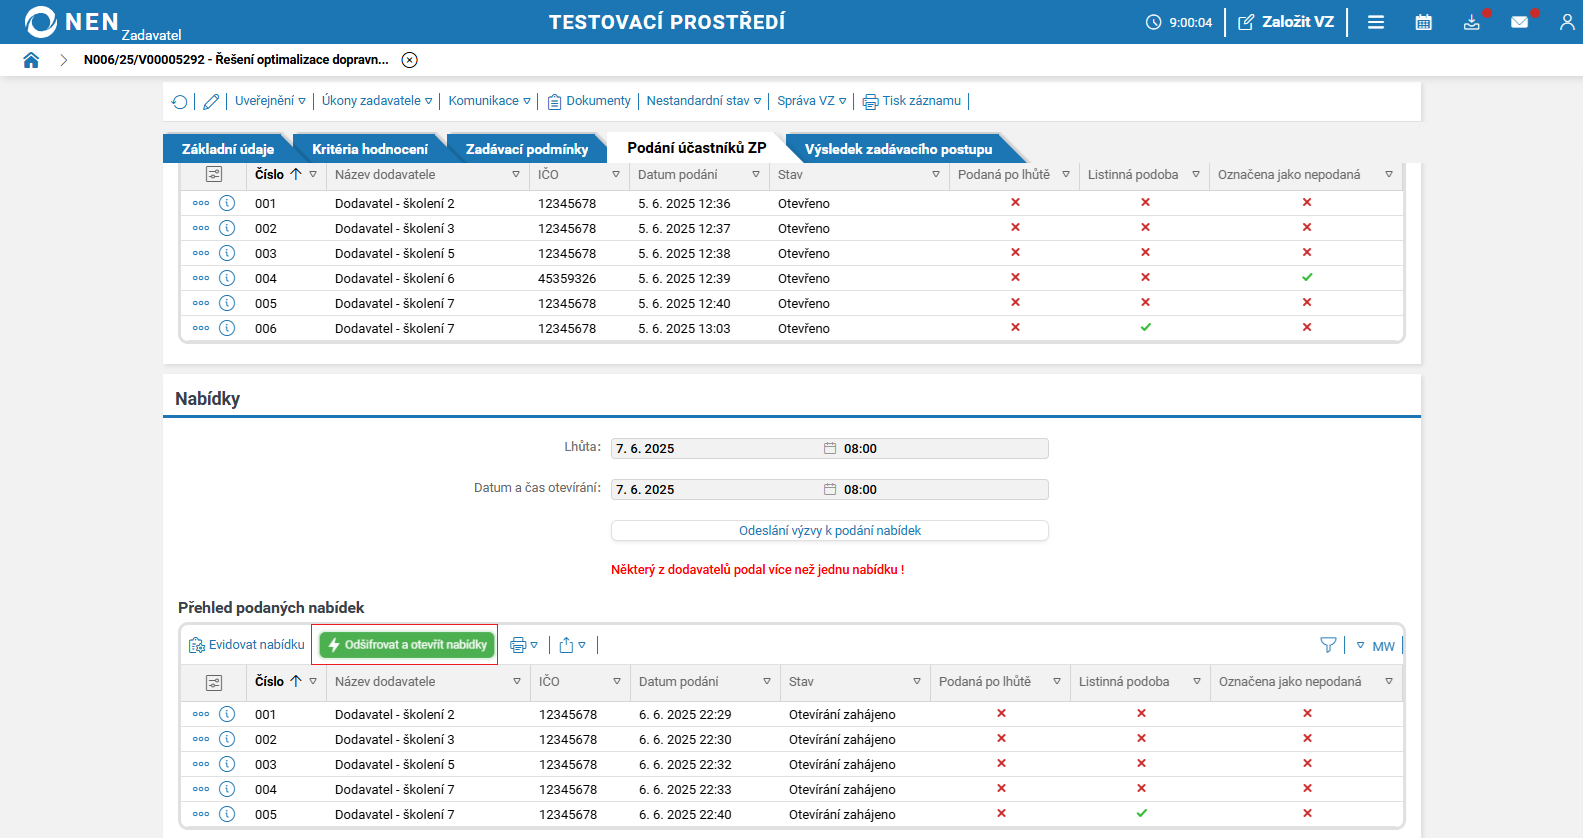Open the download tray icon in header
The width and height of the screenshot is (1583, 838).
pos(1472,22)
